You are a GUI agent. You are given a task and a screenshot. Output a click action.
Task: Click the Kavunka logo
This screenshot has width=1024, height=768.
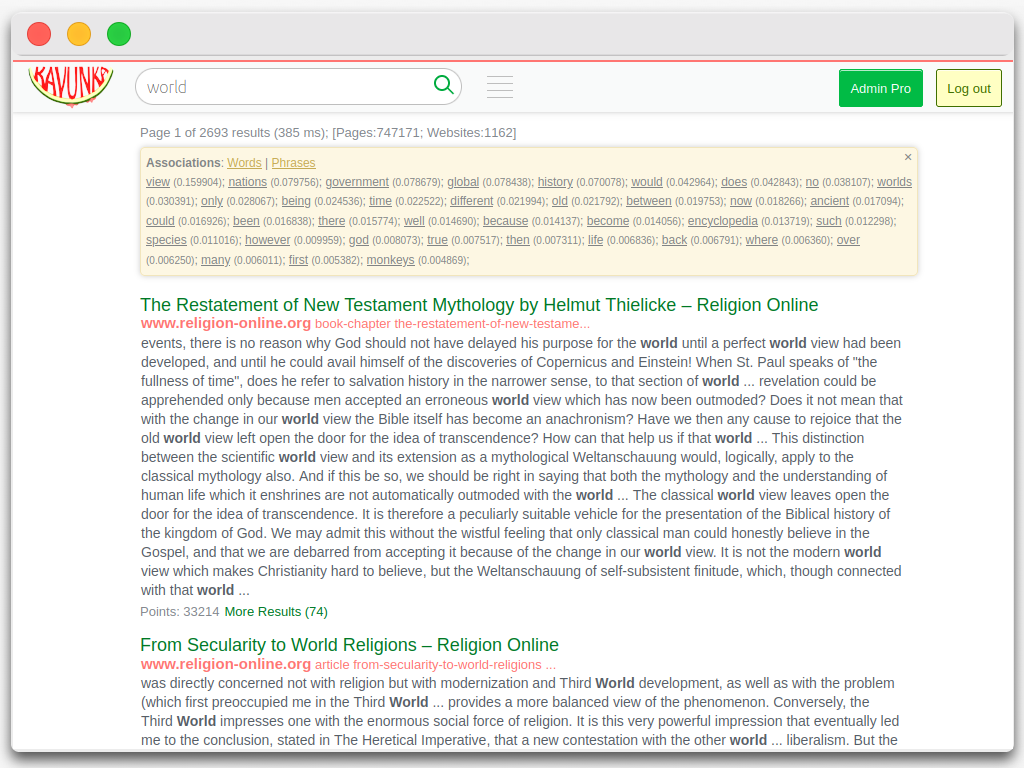point(70,85)
